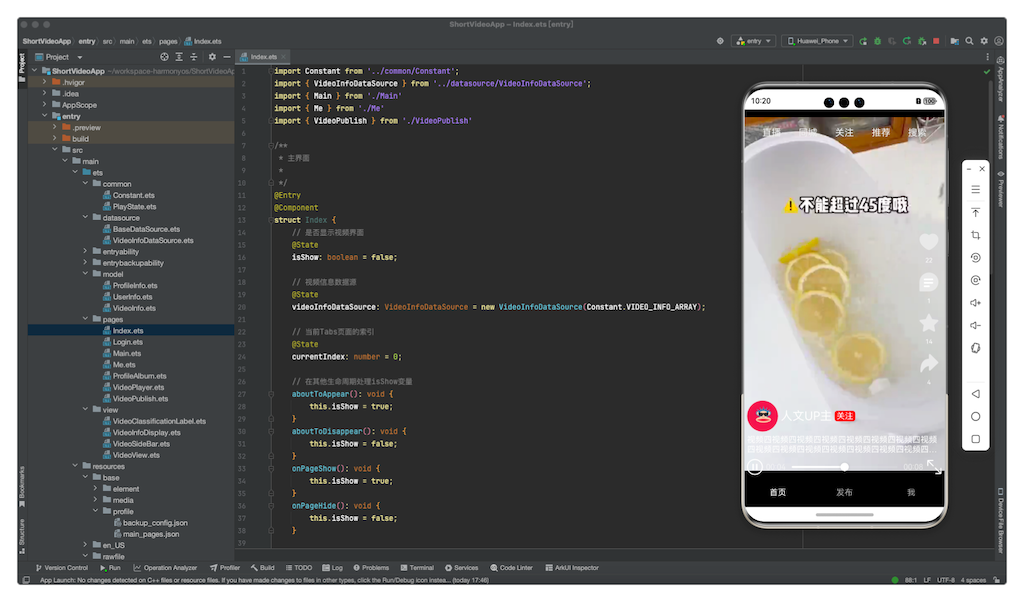Click the emulator Volume up icon

[976, 303]
